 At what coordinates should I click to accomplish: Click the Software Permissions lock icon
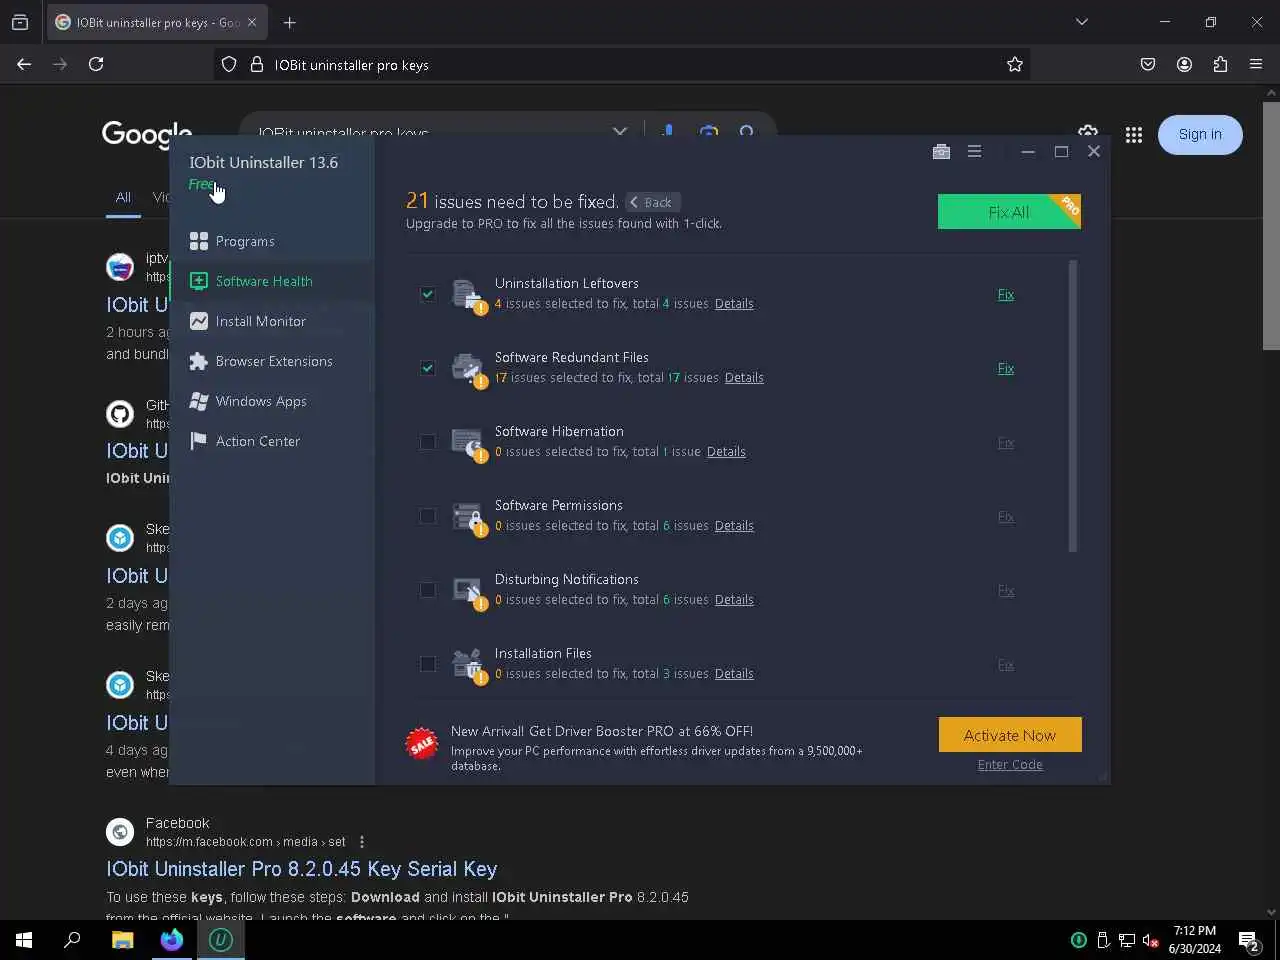468,517
